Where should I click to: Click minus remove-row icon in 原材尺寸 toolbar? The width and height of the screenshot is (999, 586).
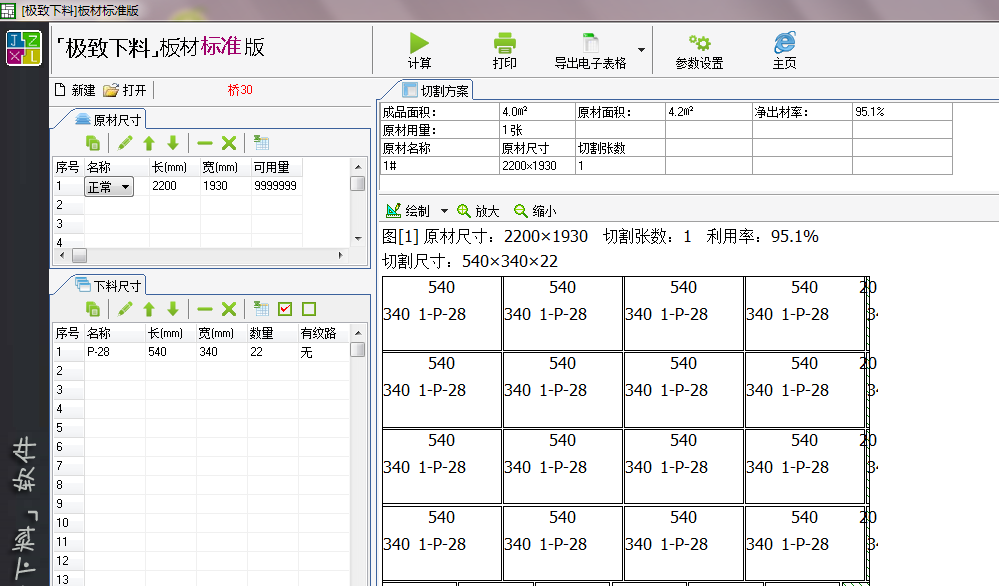tap(205, 143)
